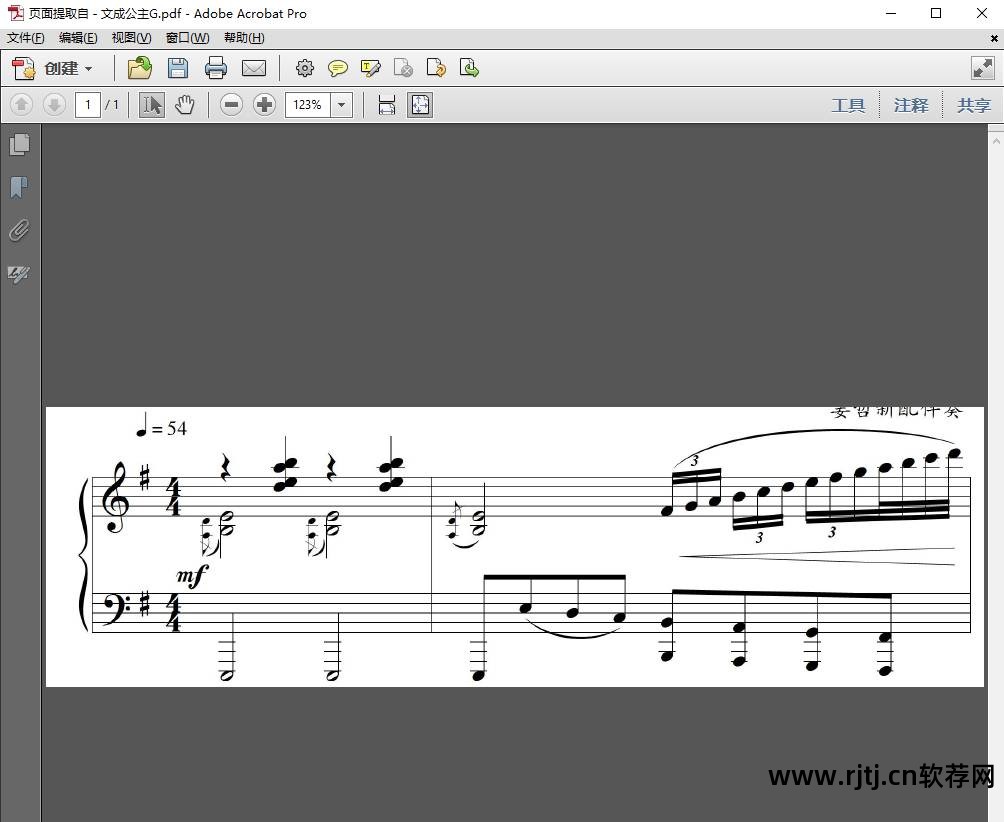Zoom in with the plus button
Viewport: 1004px width, 822px height.
click(264, 104)
